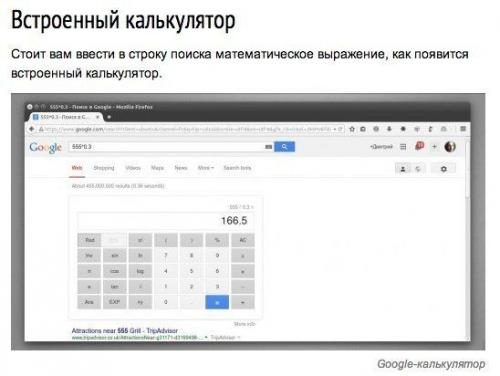The width and height of the screenshot is (500, 376).
Task: Open calculator More info link
Action: [x=245, y=324]
